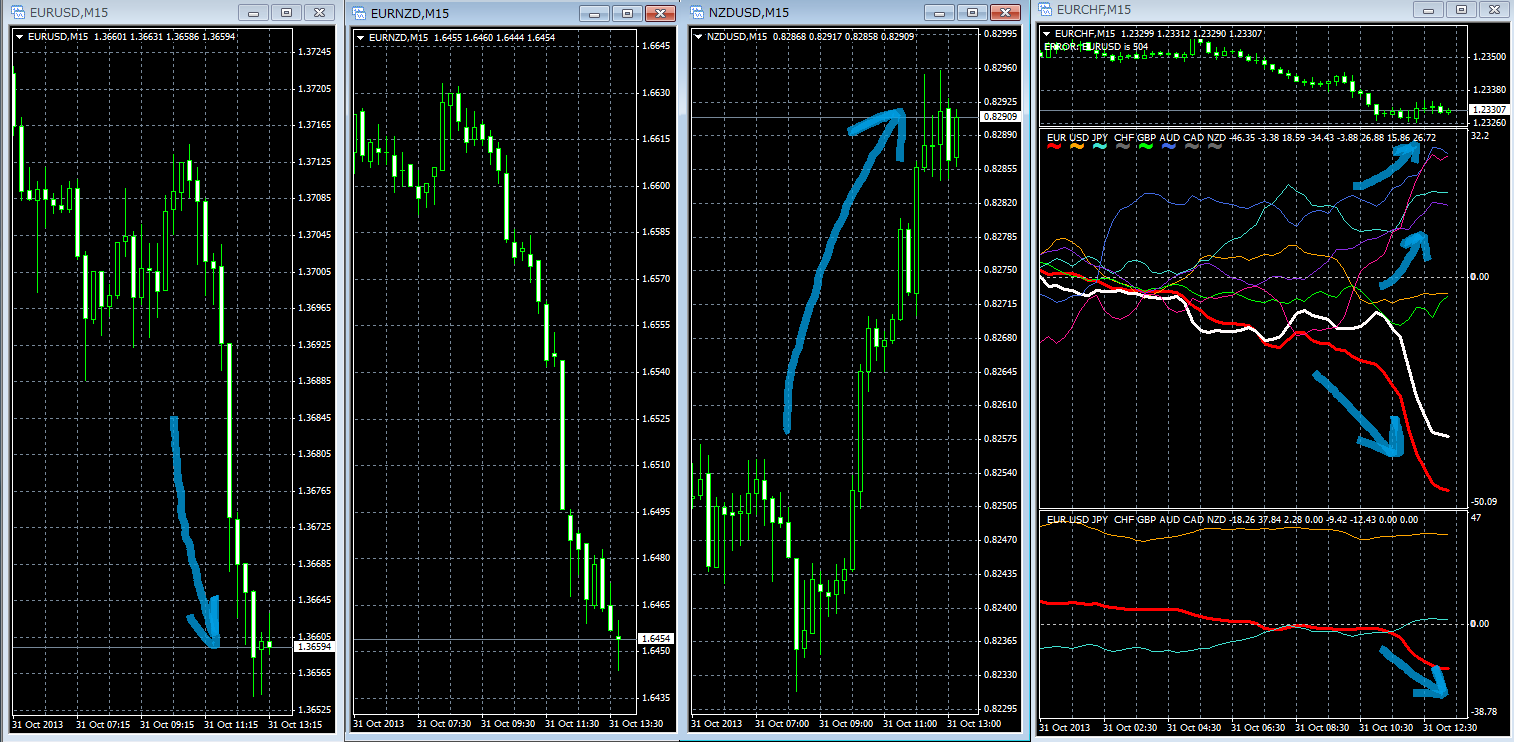The image size is (1514, 742).
Task: Select the EURUSD,M15 window title text
Action: (69, 13)
